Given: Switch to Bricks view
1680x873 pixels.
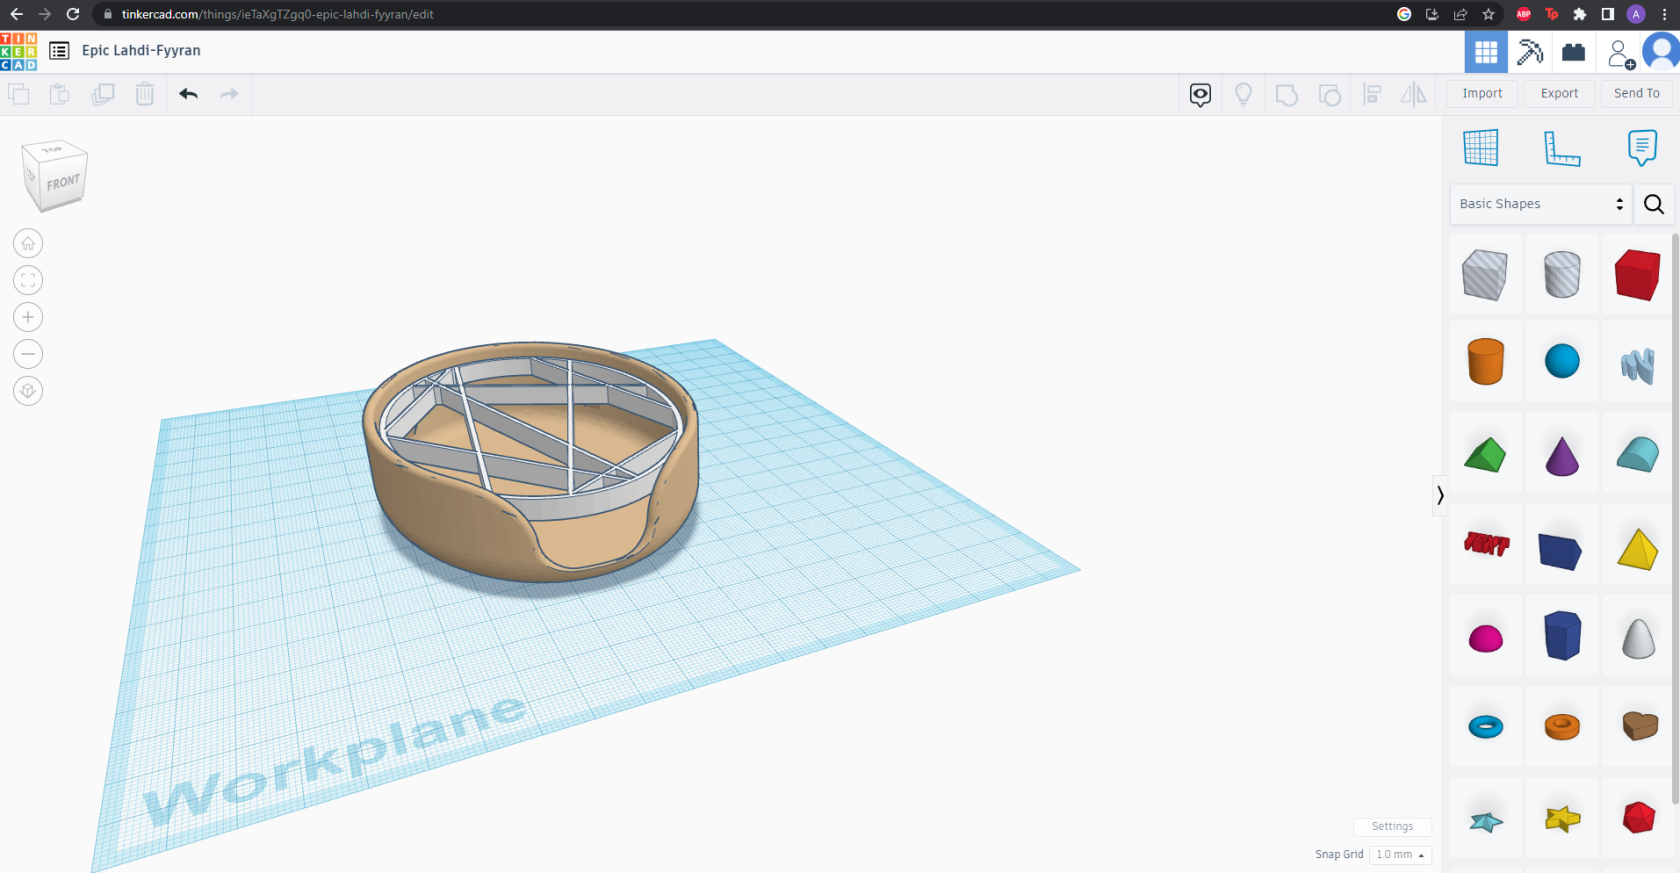Looking at the screenshot, I should (1574, 52).
